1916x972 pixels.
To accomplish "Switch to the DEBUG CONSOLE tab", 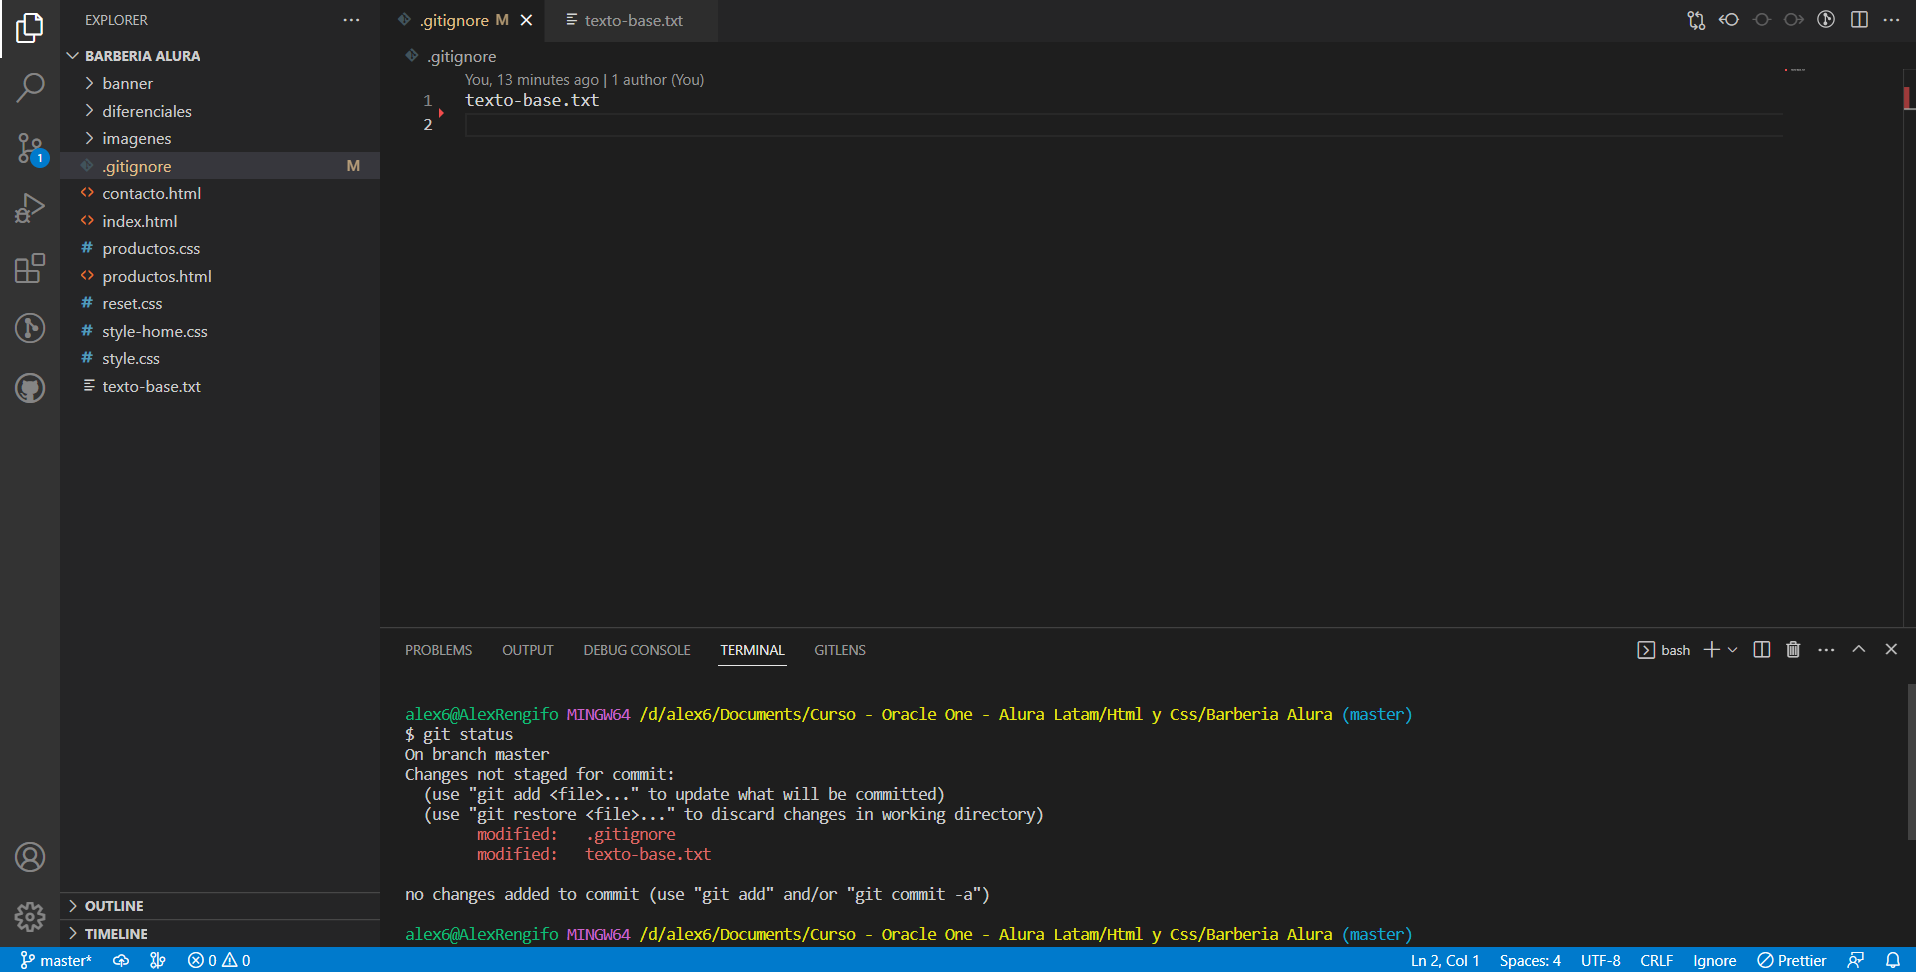I will 637,650.
